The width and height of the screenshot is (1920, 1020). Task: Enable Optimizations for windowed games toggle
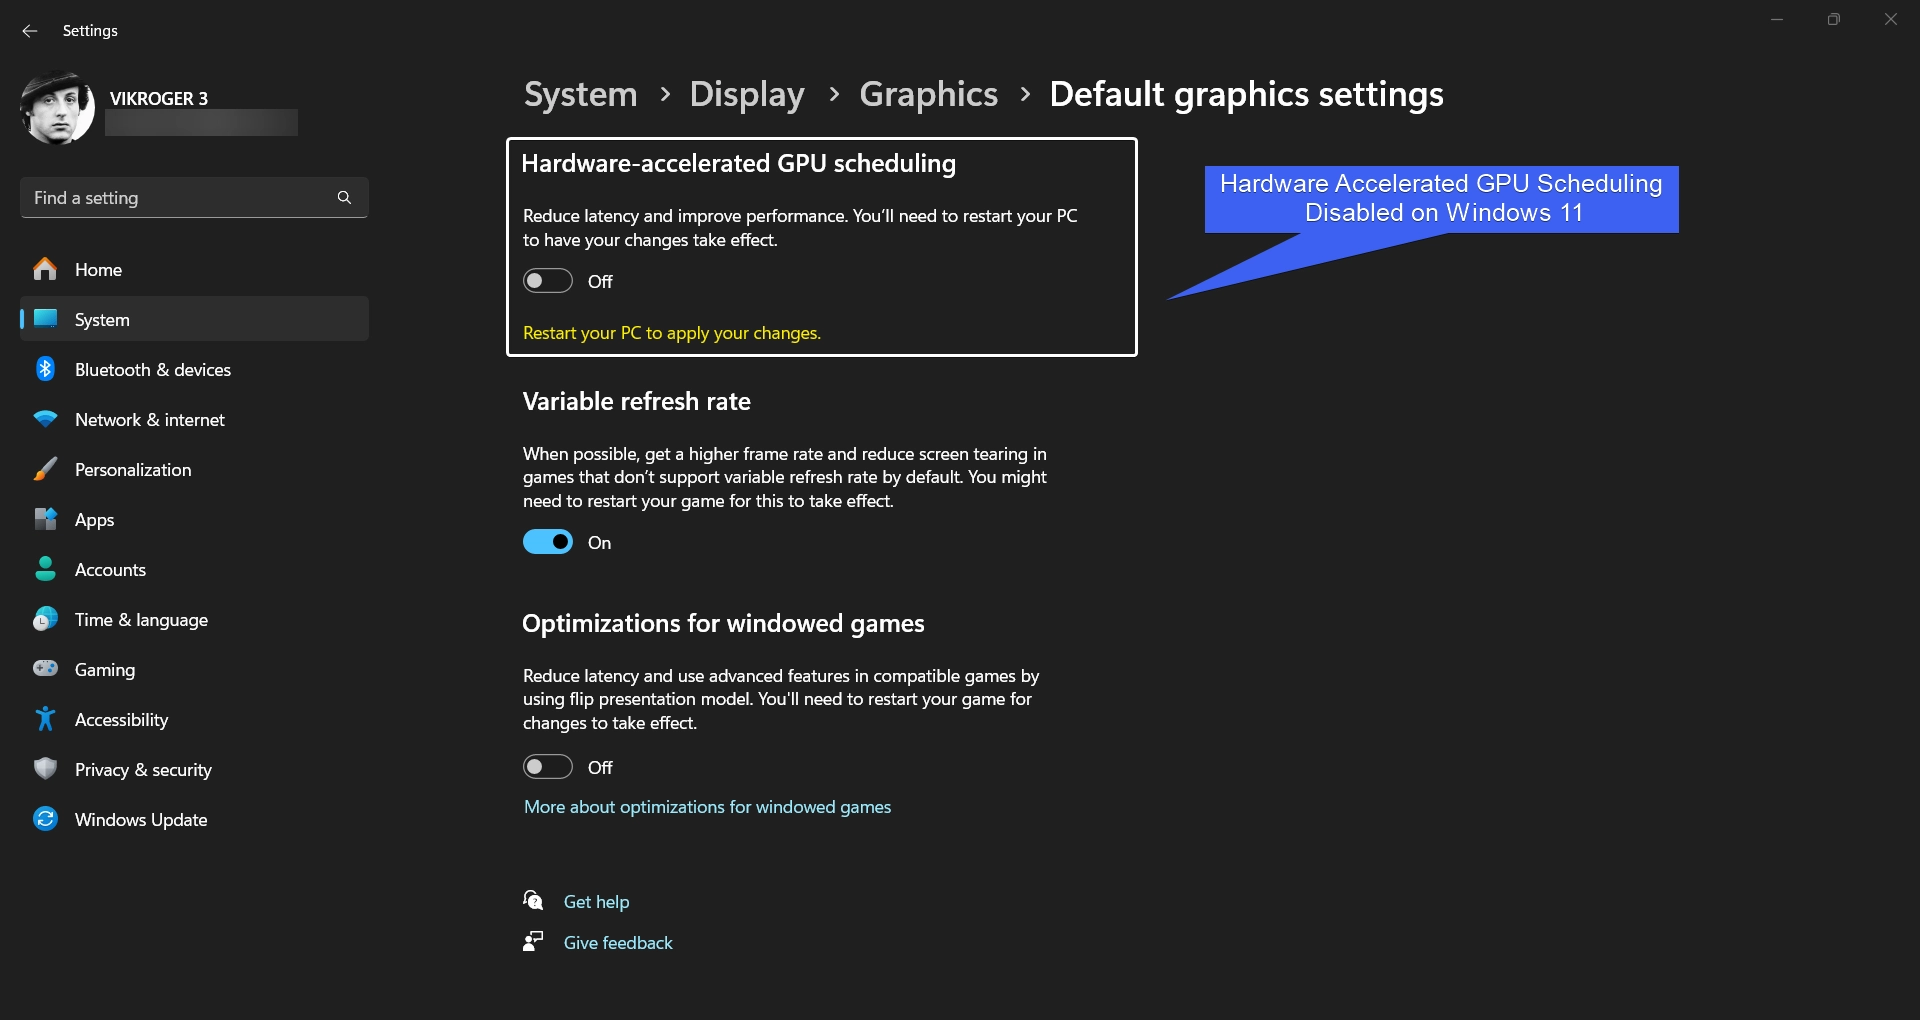[548, 767]
